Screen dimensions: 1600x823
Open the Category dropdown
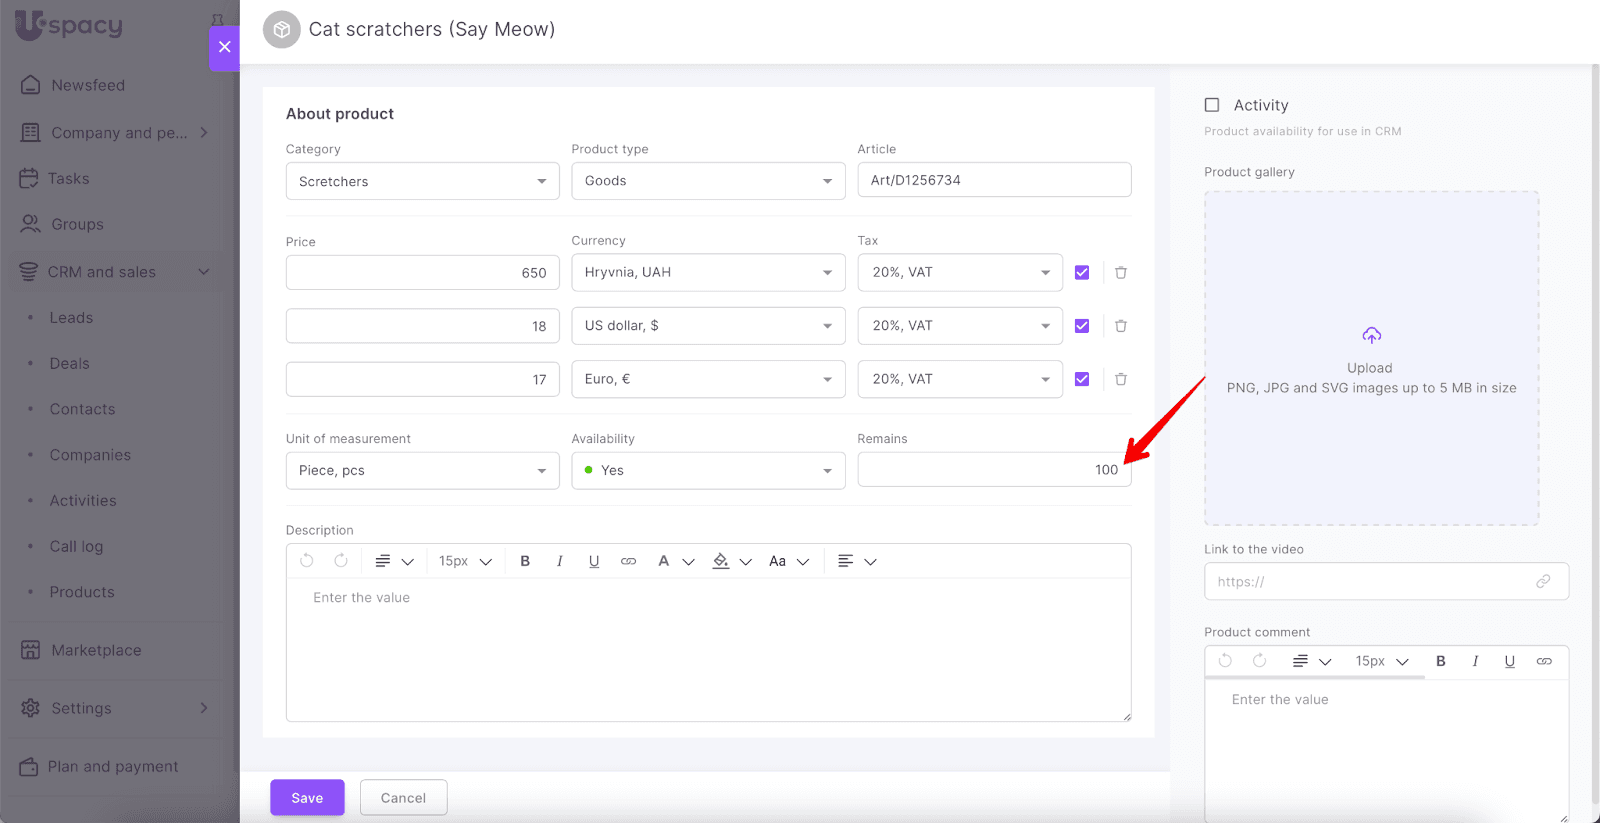click(422, 181)
